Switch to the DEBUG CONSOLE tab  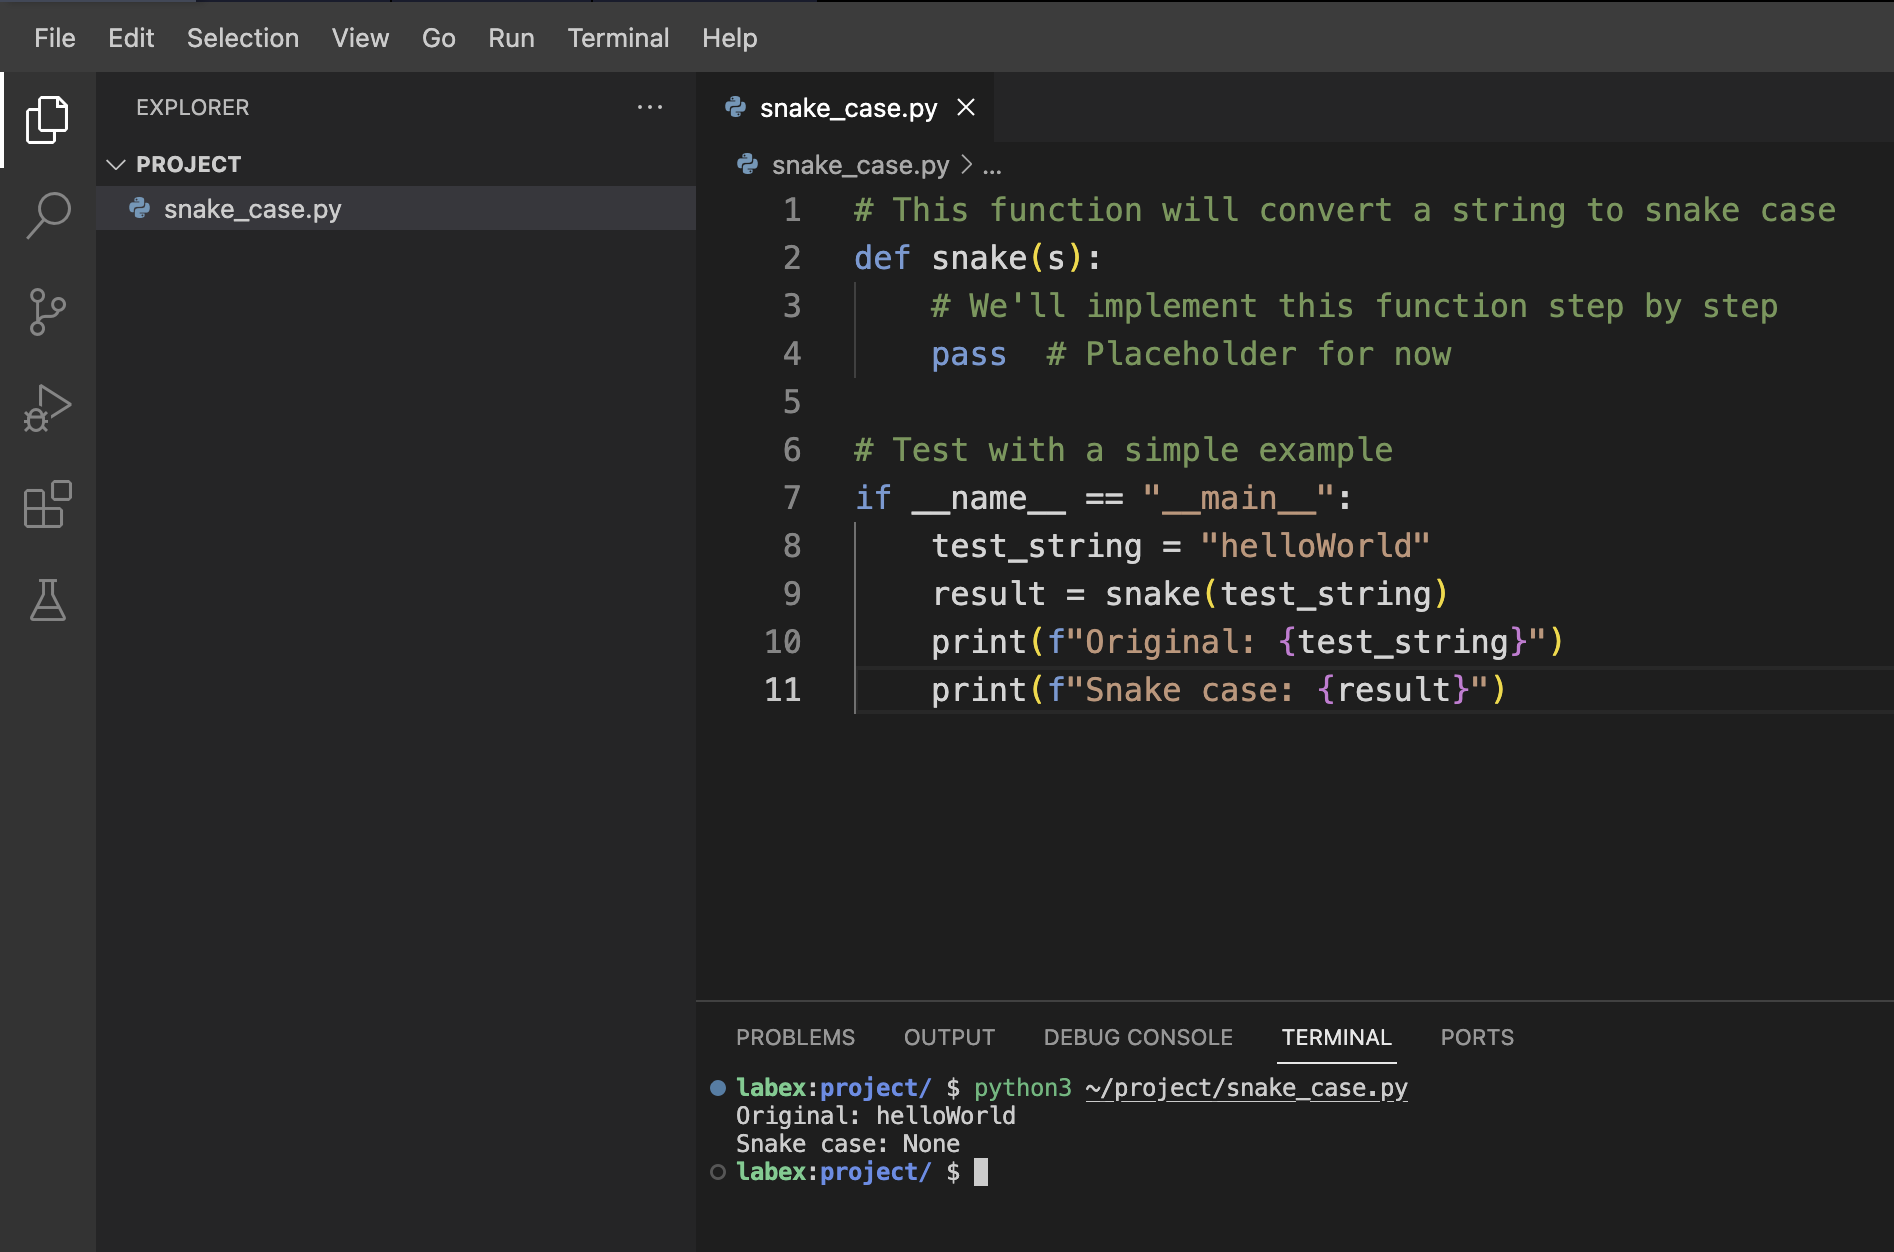[1138, 1037]
